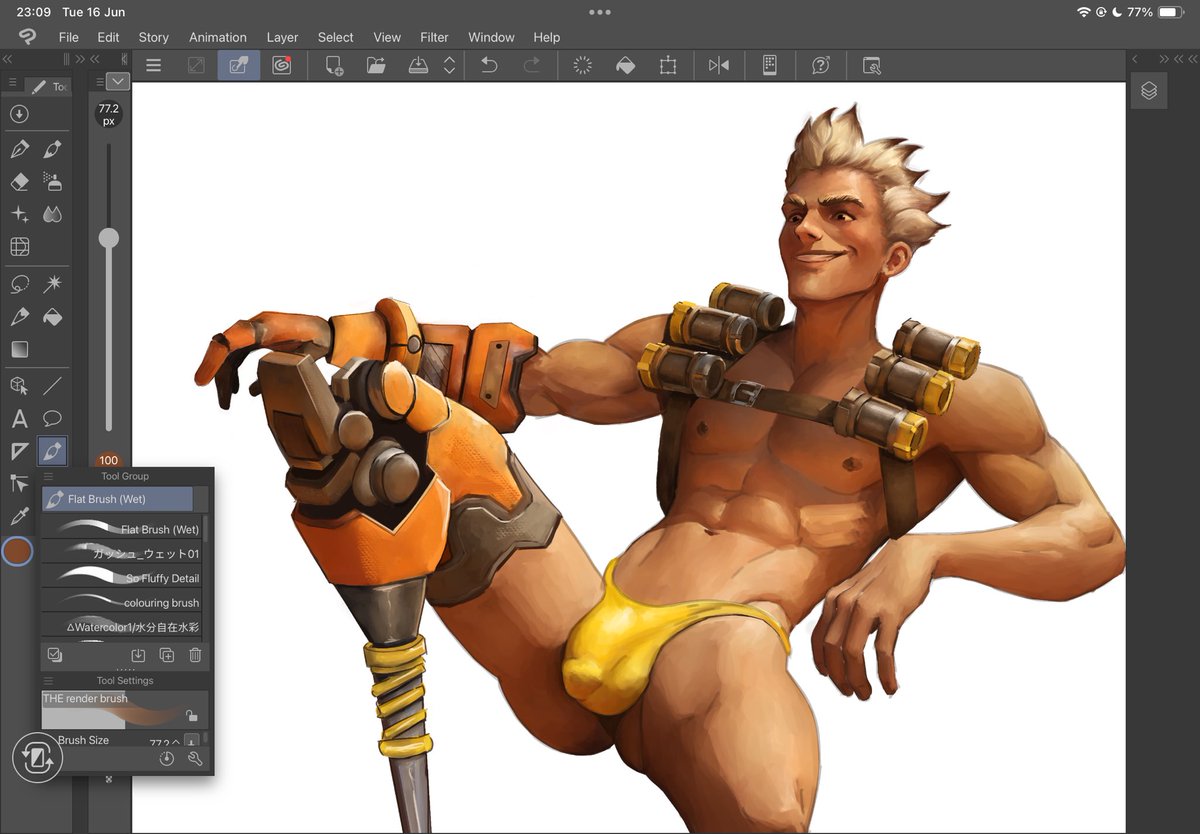Screen dimensions: 1200x834
Task: Select the straight Line figure tool
Action: coord(53,386)
